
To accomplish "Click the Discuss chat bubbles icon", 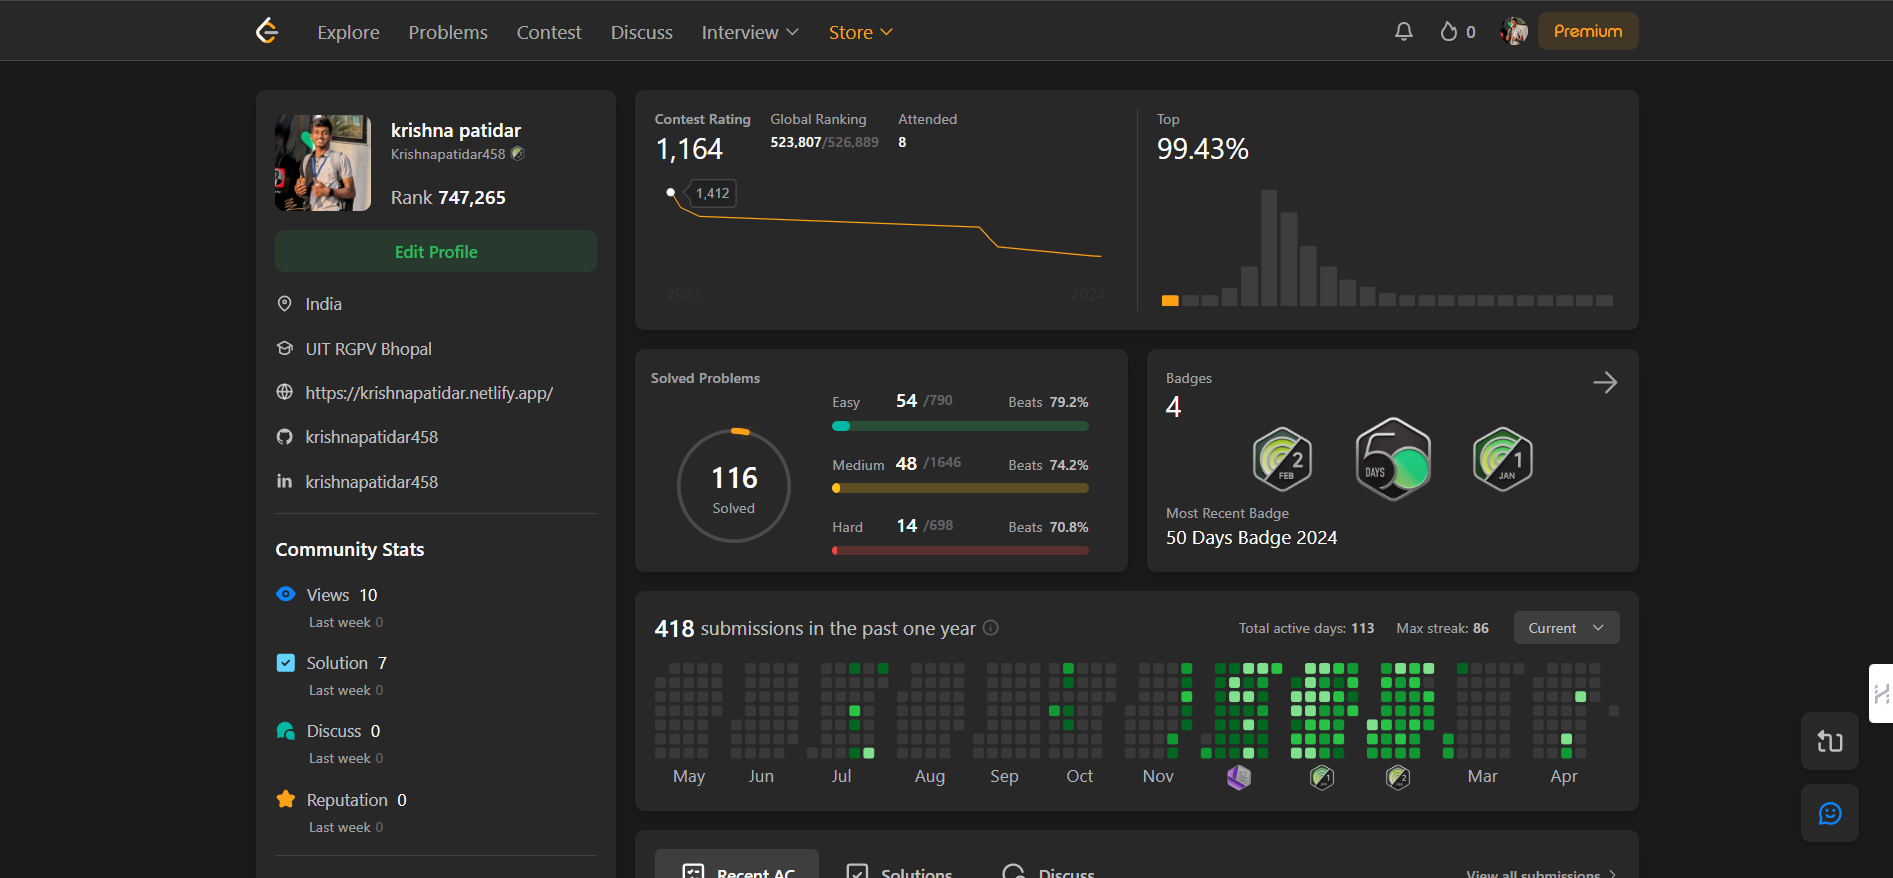I will coord(286,731).
